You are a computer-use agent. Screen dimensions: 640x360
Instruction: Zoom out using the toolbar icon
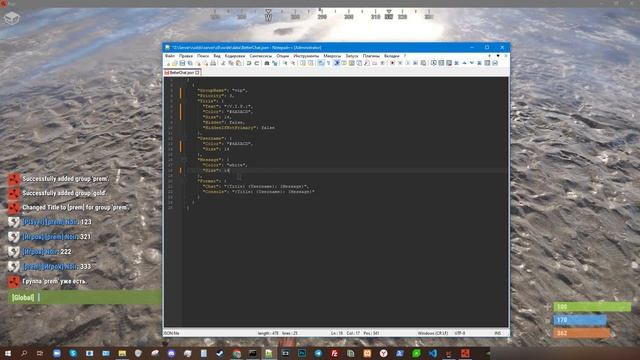click(x=293, y=63)
